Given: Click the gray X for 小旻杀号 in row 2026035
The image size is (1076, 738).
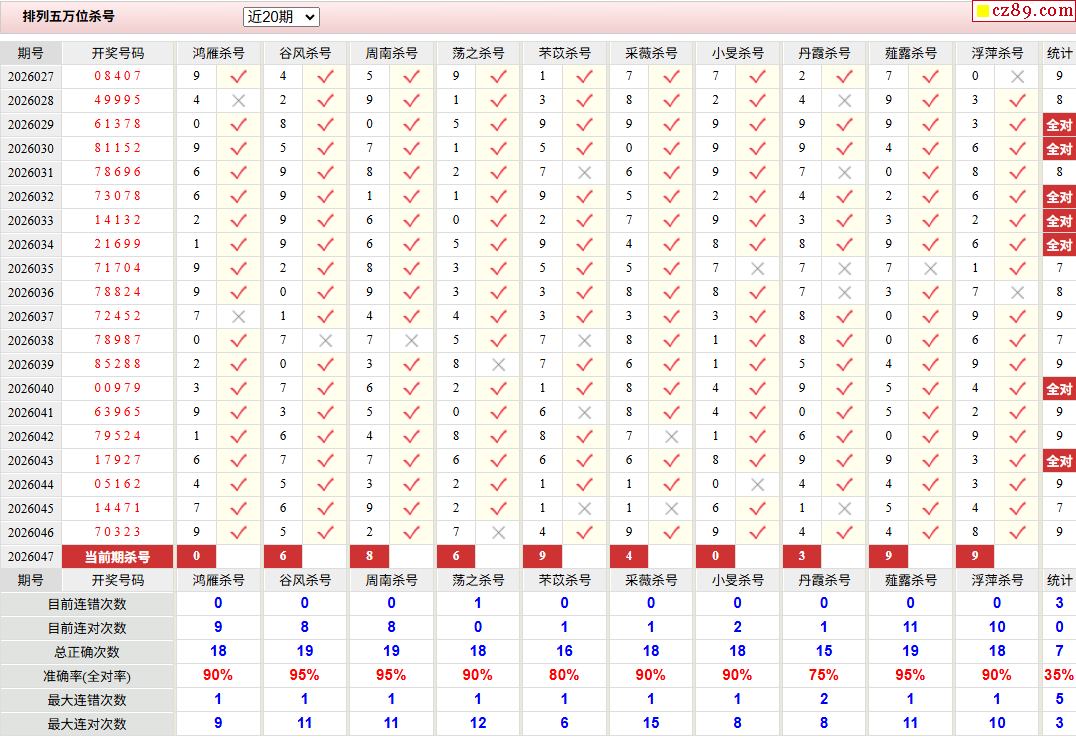Looking at the screenshot, I should pos(757,269).
